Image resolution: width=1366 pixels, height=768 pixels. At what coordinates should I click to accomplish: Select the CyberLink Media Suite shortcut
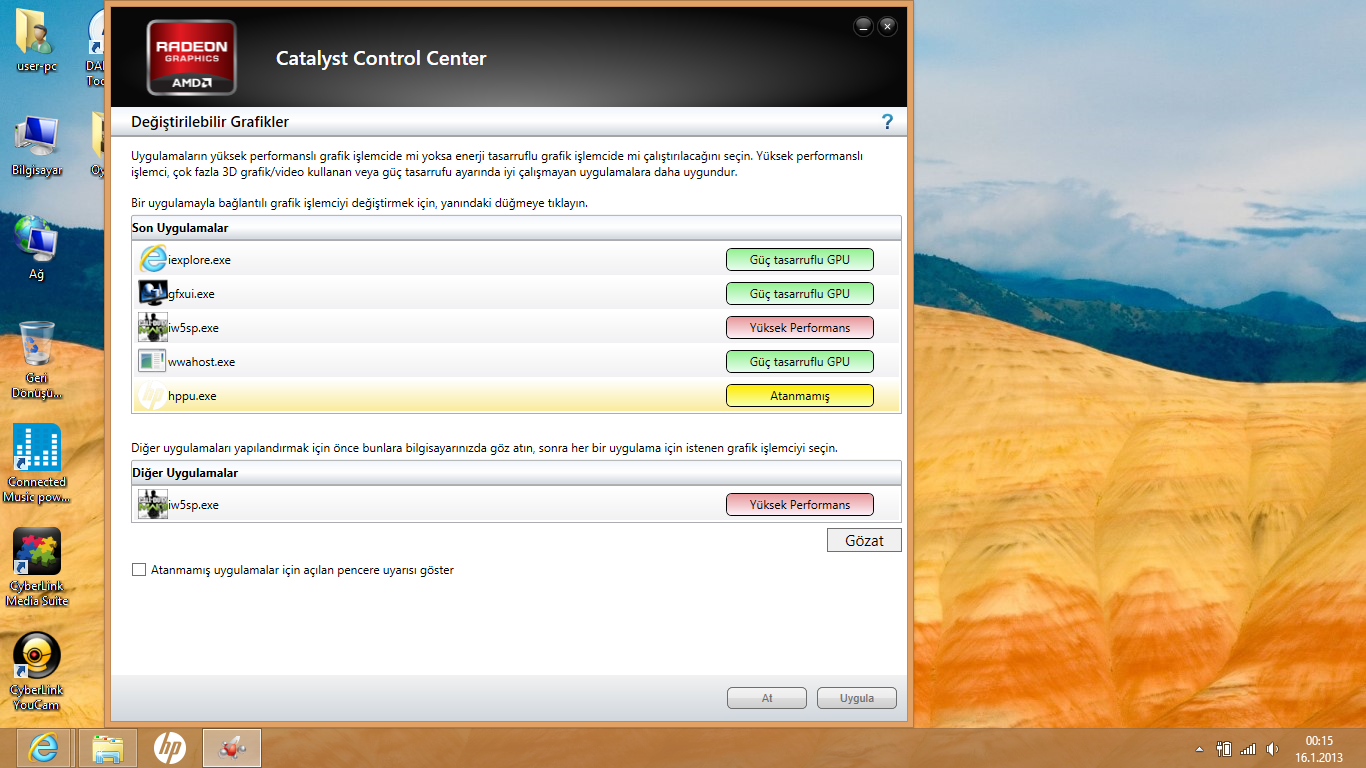[x=37, y=568]
